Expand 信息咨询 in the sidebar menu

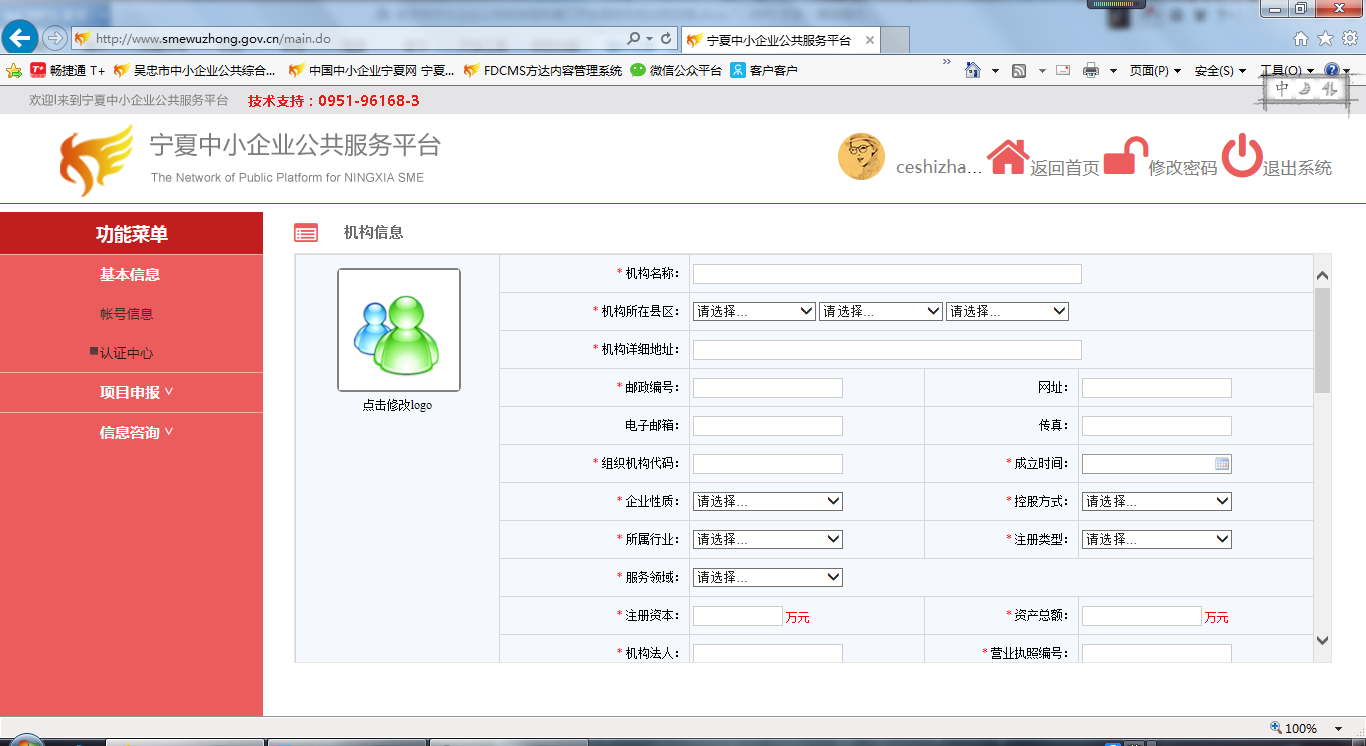click(135, 433)
